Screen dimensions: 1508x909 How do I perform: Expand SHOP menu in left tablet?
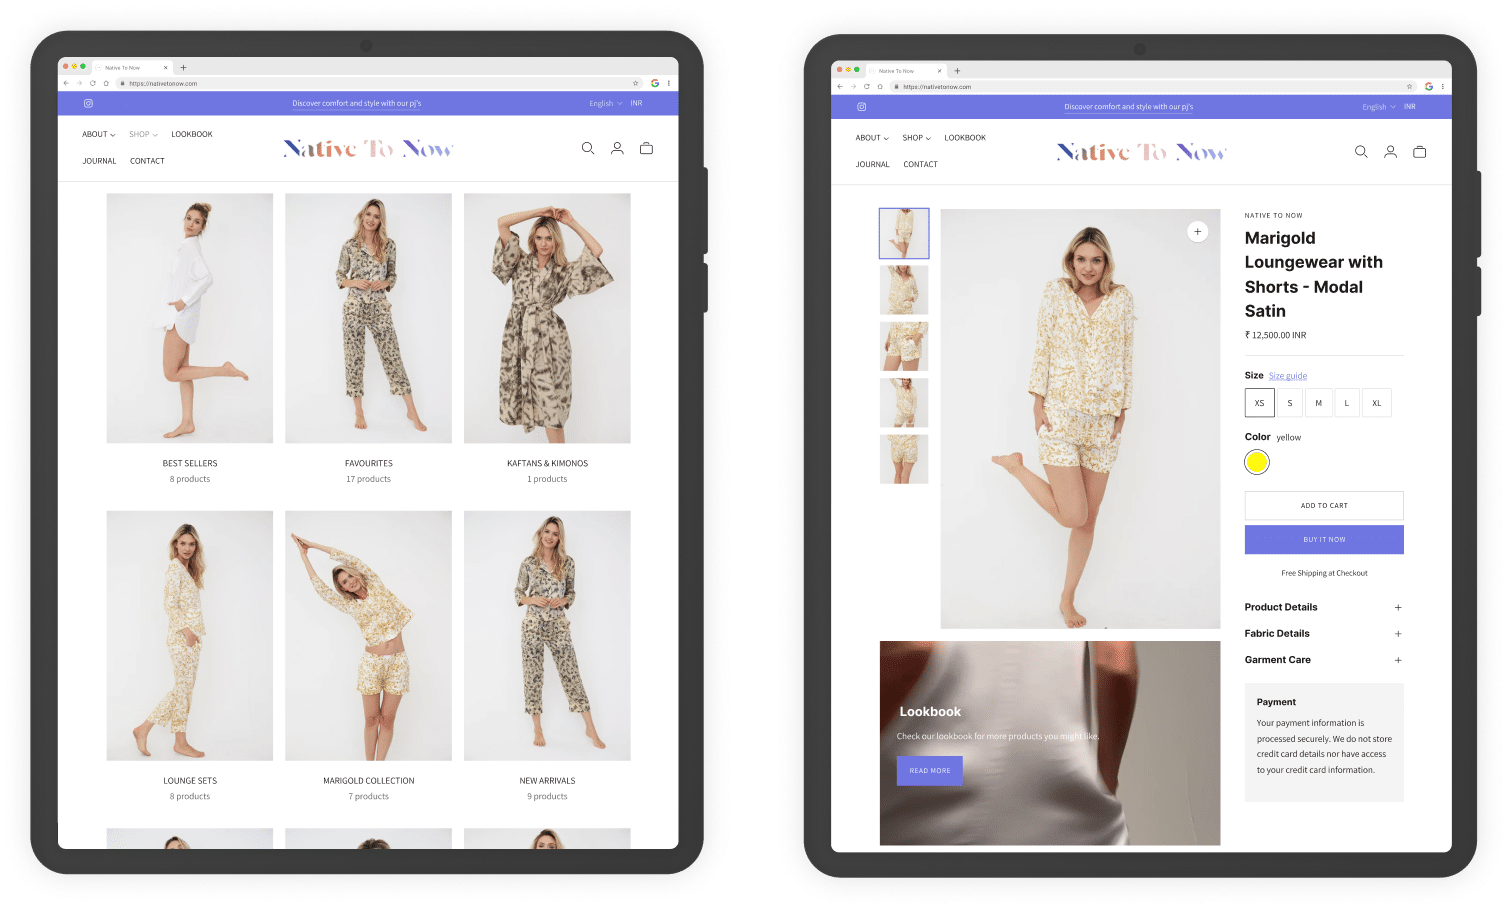tap(143, 134)
